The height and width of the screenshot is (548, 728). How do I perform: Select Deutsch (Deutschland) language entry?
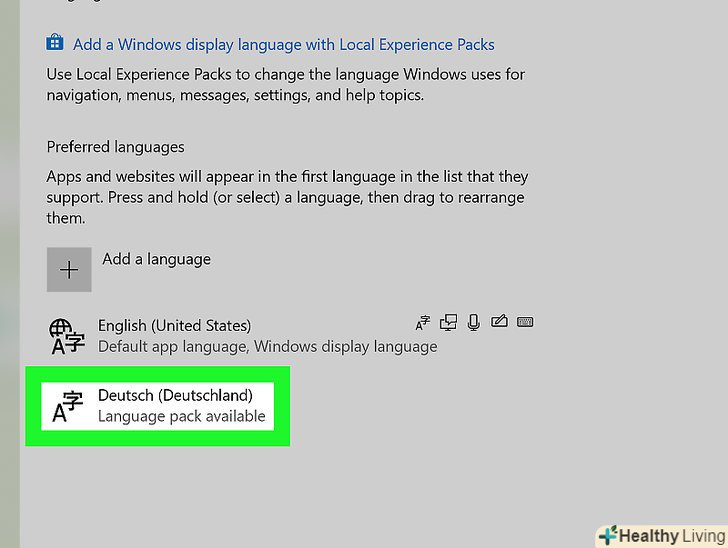coord(157,406)
